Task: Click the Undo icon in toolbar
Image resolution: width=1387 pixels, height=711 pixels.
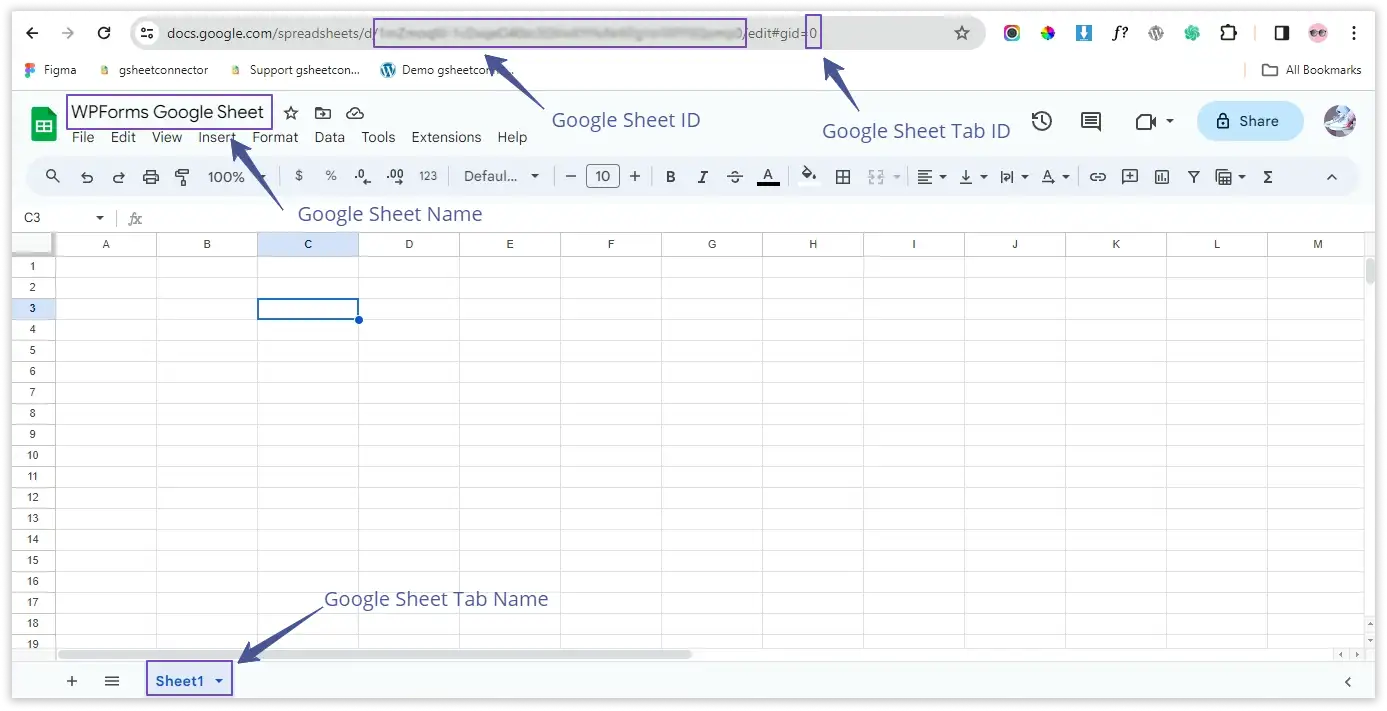Action: pos(87,177)
